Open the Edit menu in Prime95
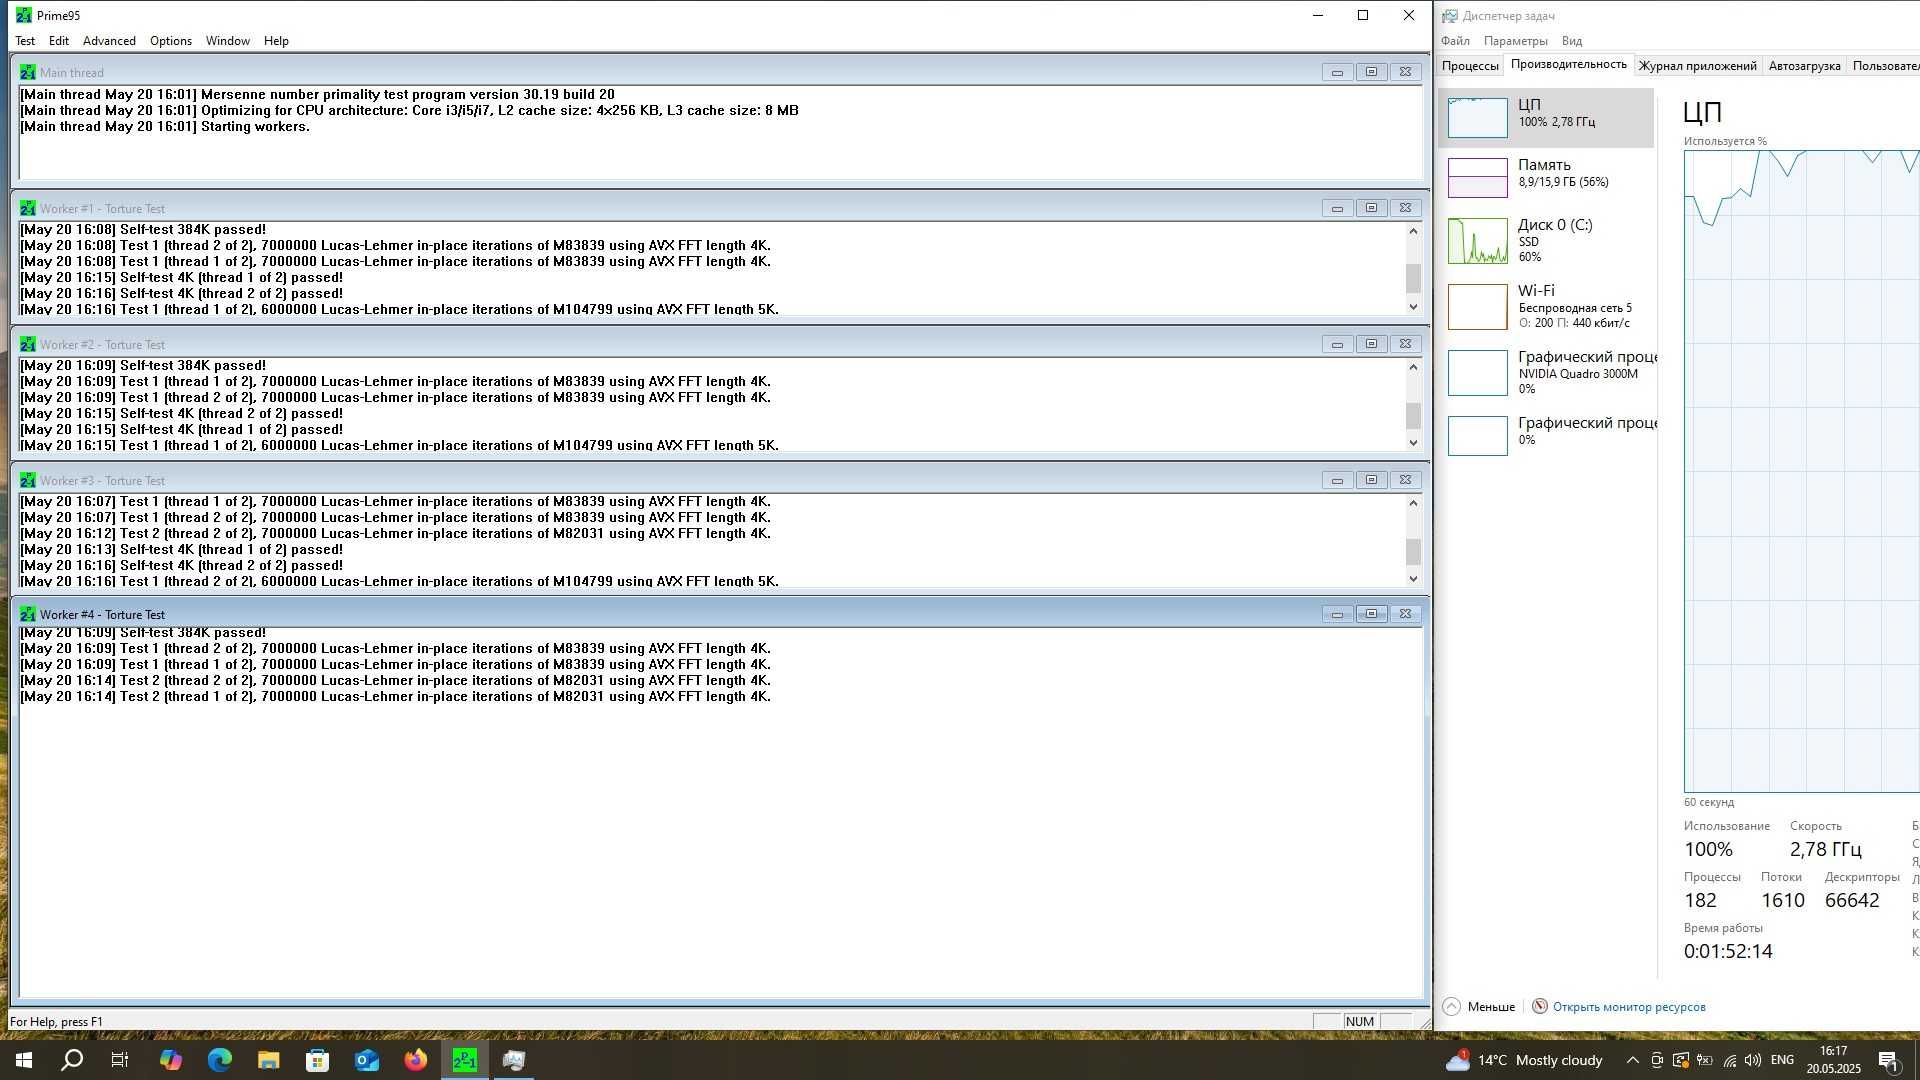Viewport: 1920px width, 1080px height. [59, 41]
